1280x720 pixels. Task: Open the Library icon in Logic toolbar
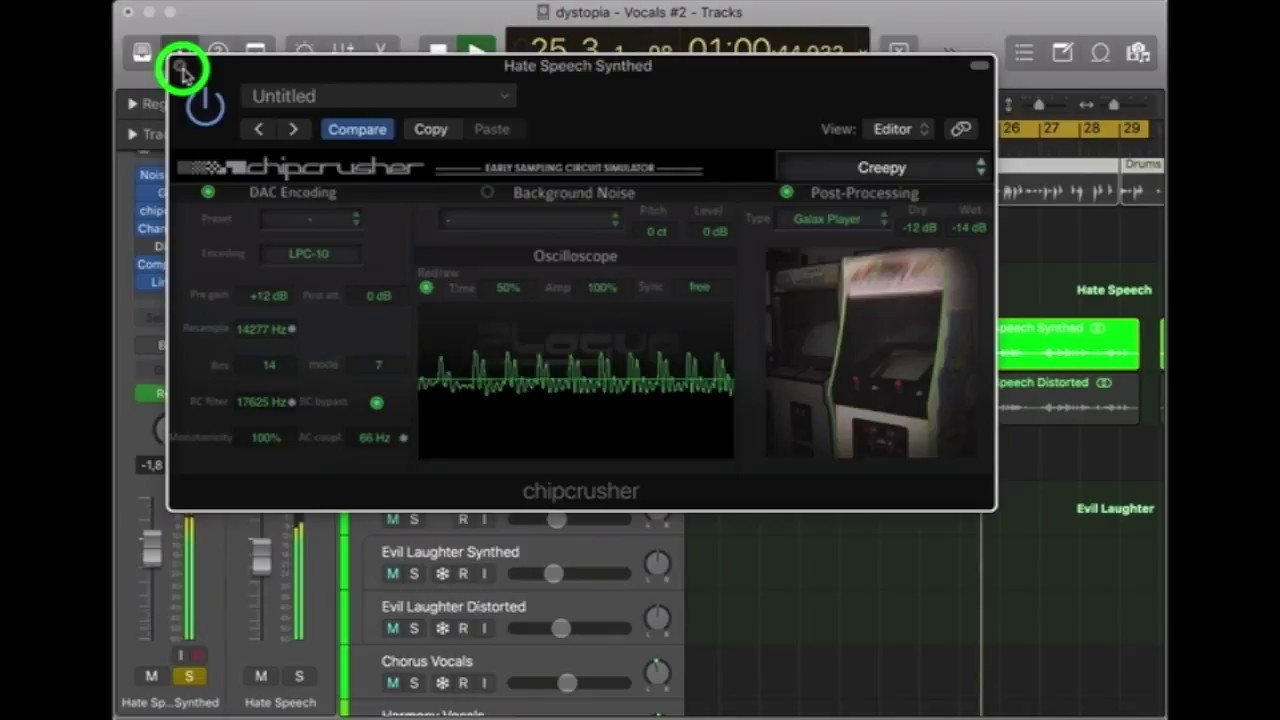tap(142, 53)
